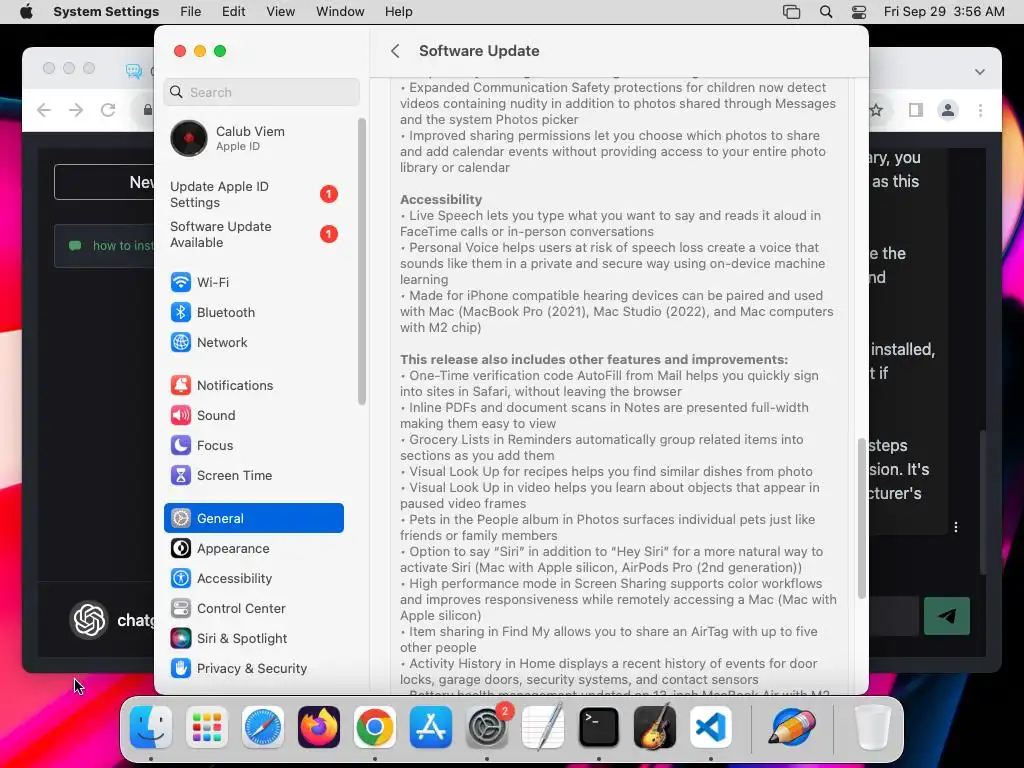
Task: Open Sound settings
Action: click(253, 415)
